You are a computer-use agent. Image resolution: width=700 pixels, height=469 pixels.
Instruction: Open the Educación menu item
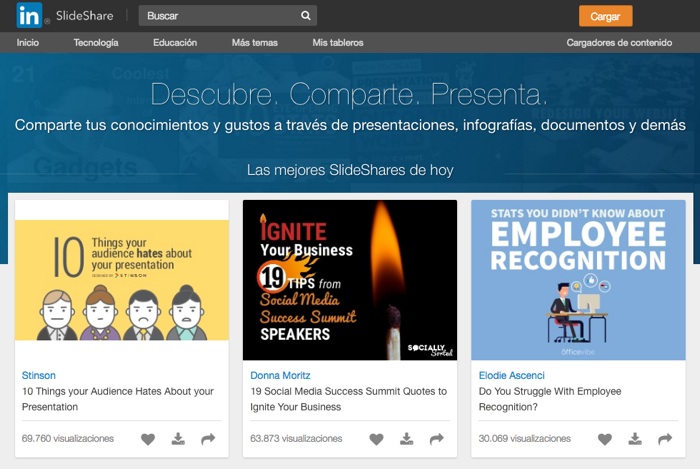click(175, 42)
